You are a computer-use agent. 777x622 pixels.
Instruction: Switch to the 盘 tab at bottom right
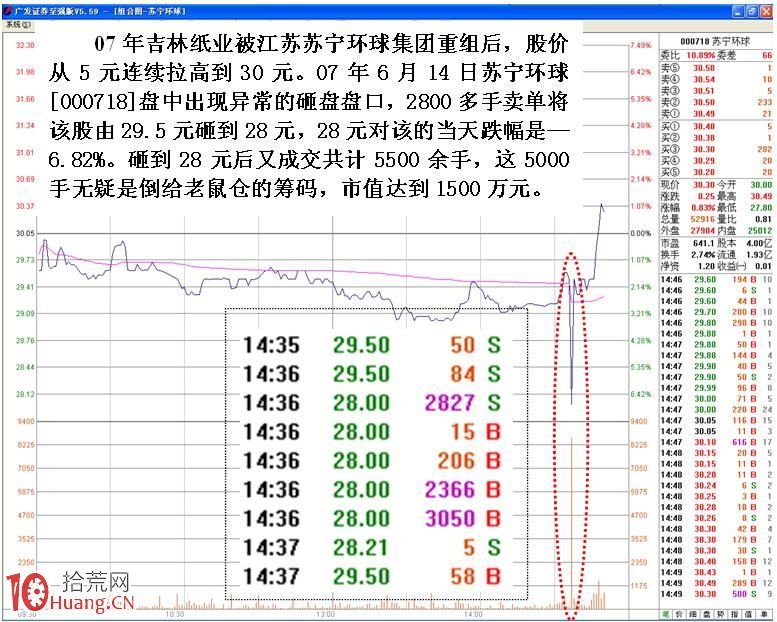coord(707,614)
